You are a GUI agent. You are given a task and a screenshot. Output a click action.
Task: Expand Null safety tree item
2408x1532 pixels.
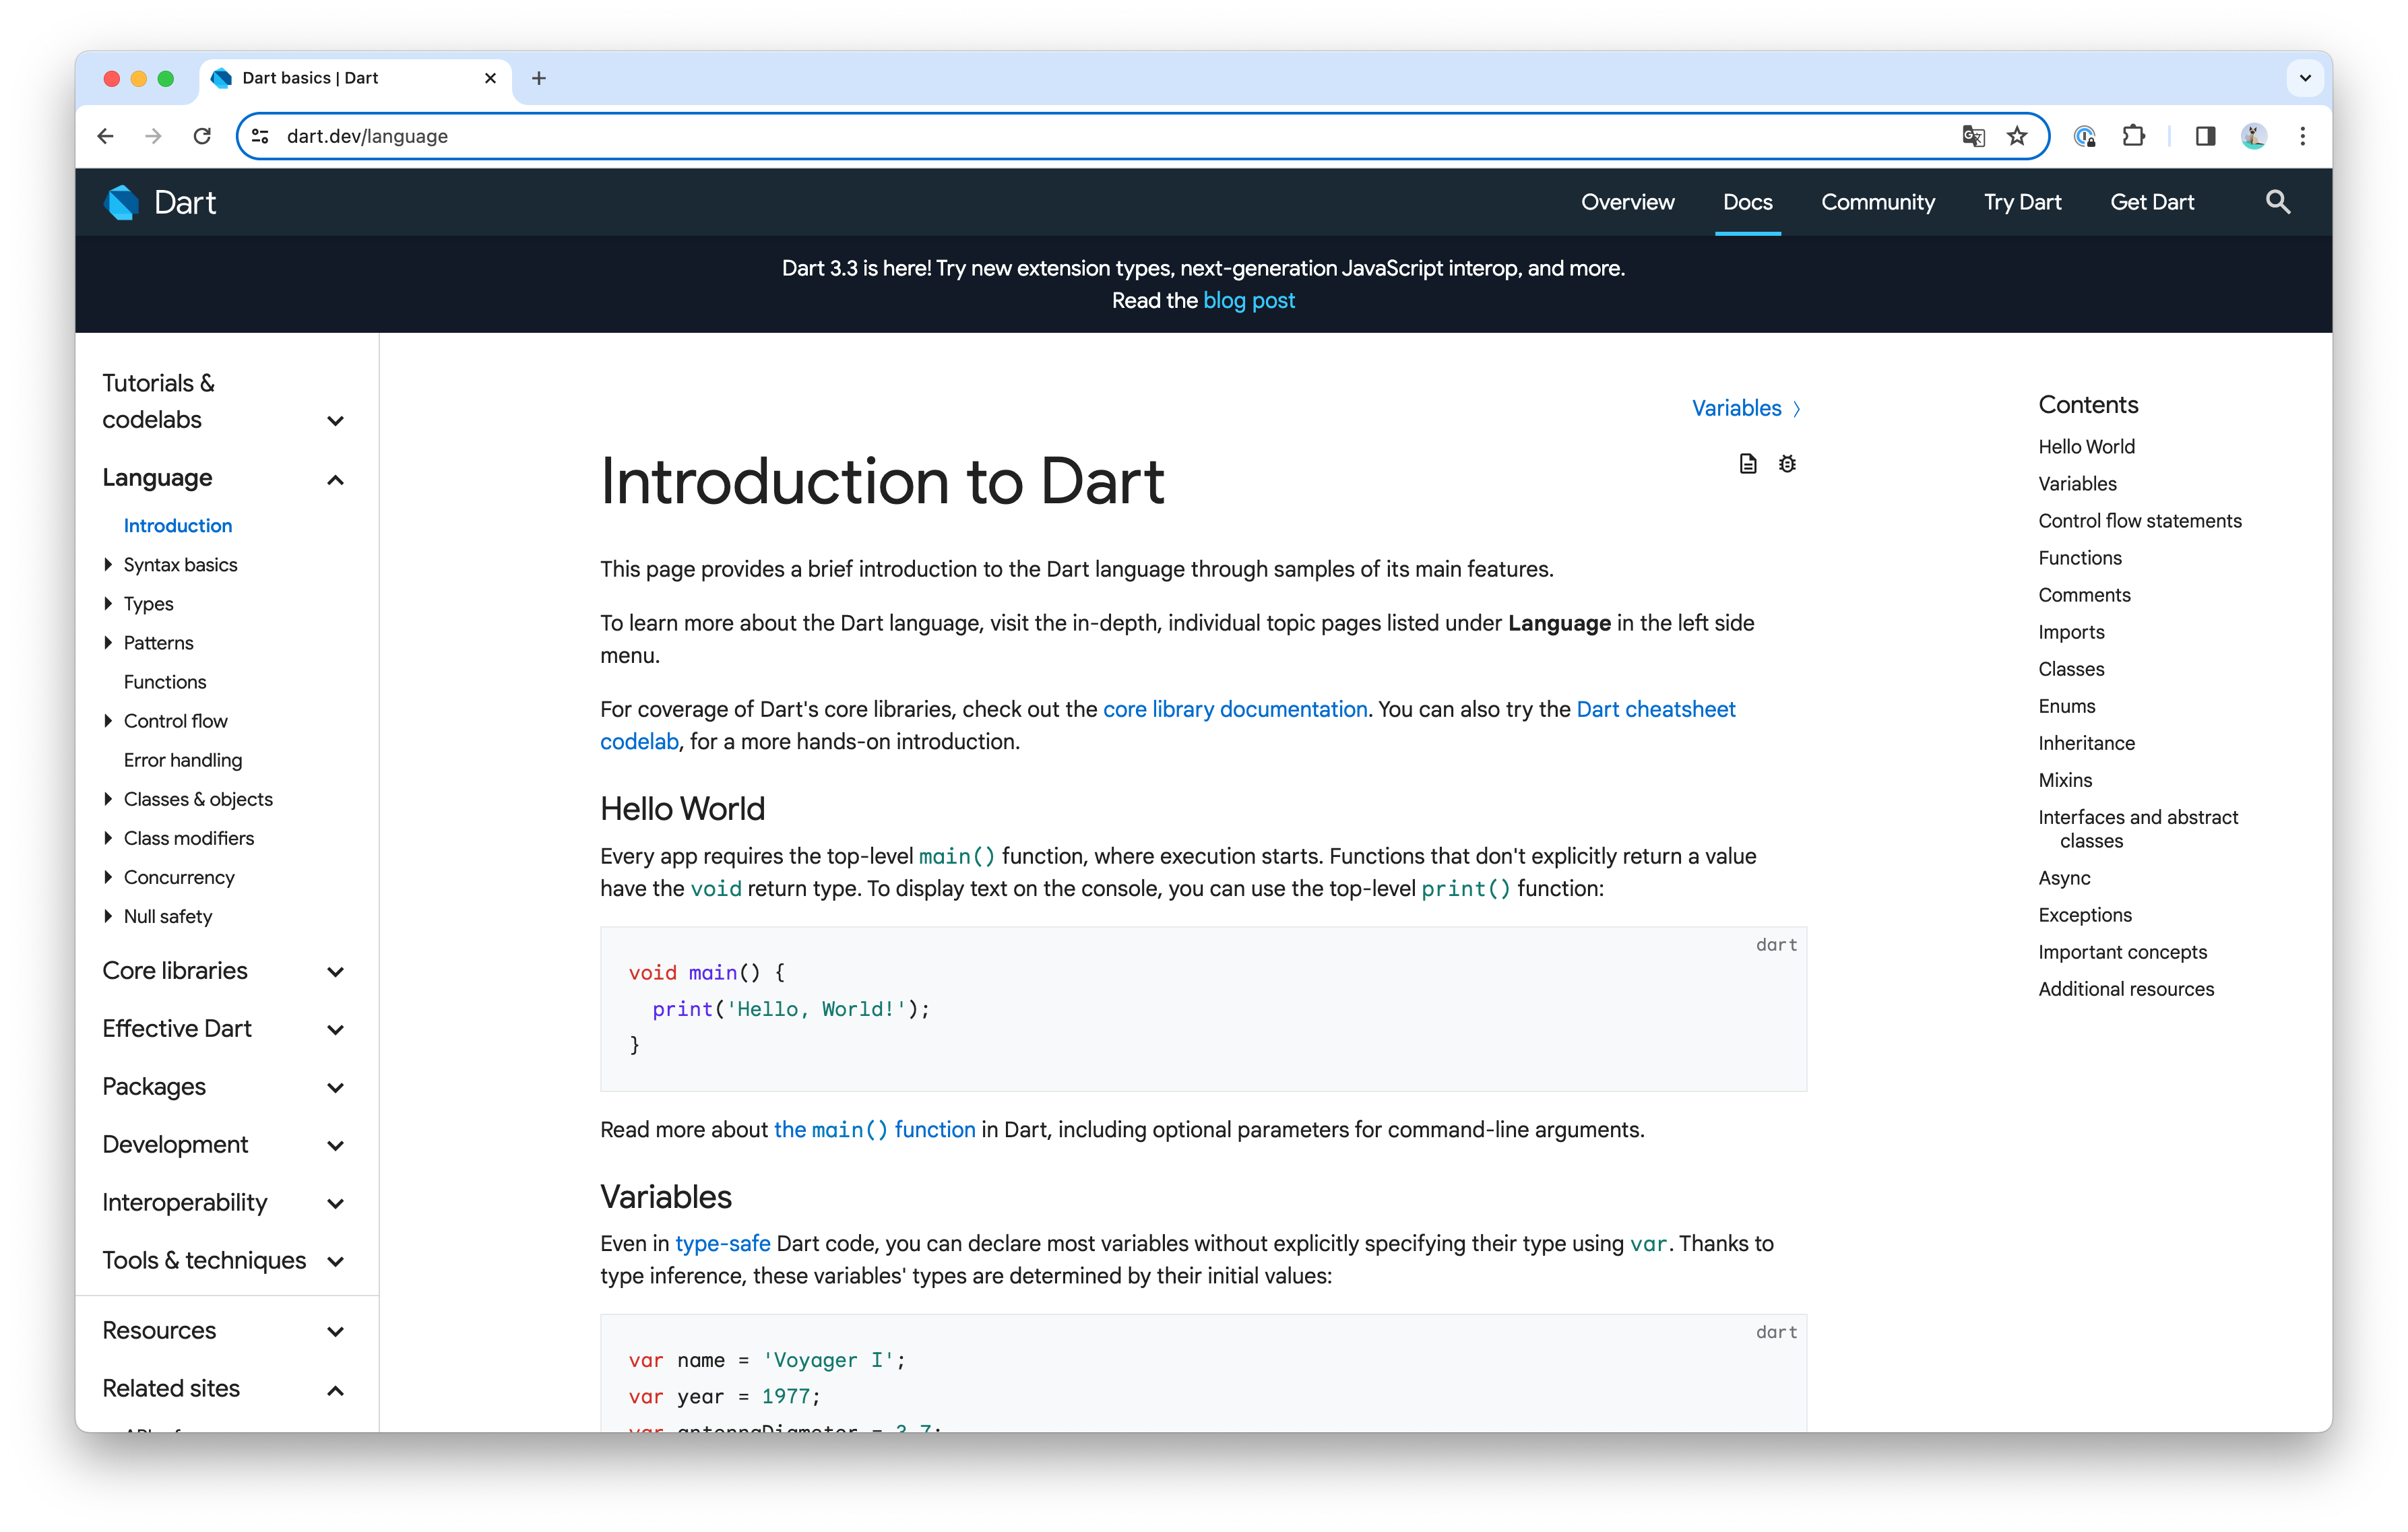tap(108, 916)
